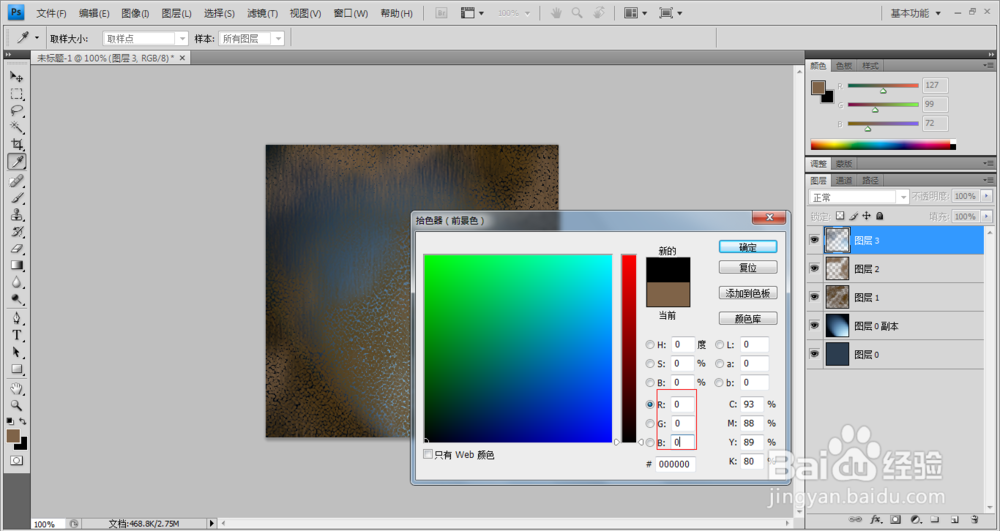
Task: Click 复位 button
Action: tap(748, 268)
